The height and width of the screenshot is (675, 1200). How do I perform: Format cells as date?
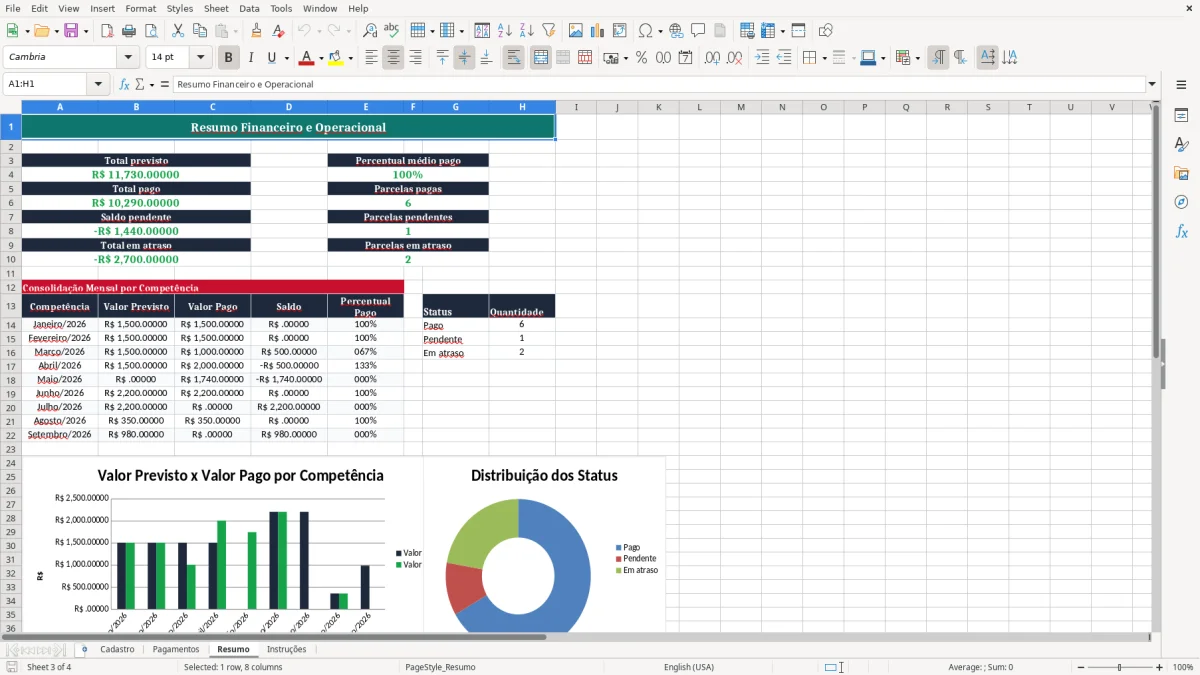(x=685, y=58)
